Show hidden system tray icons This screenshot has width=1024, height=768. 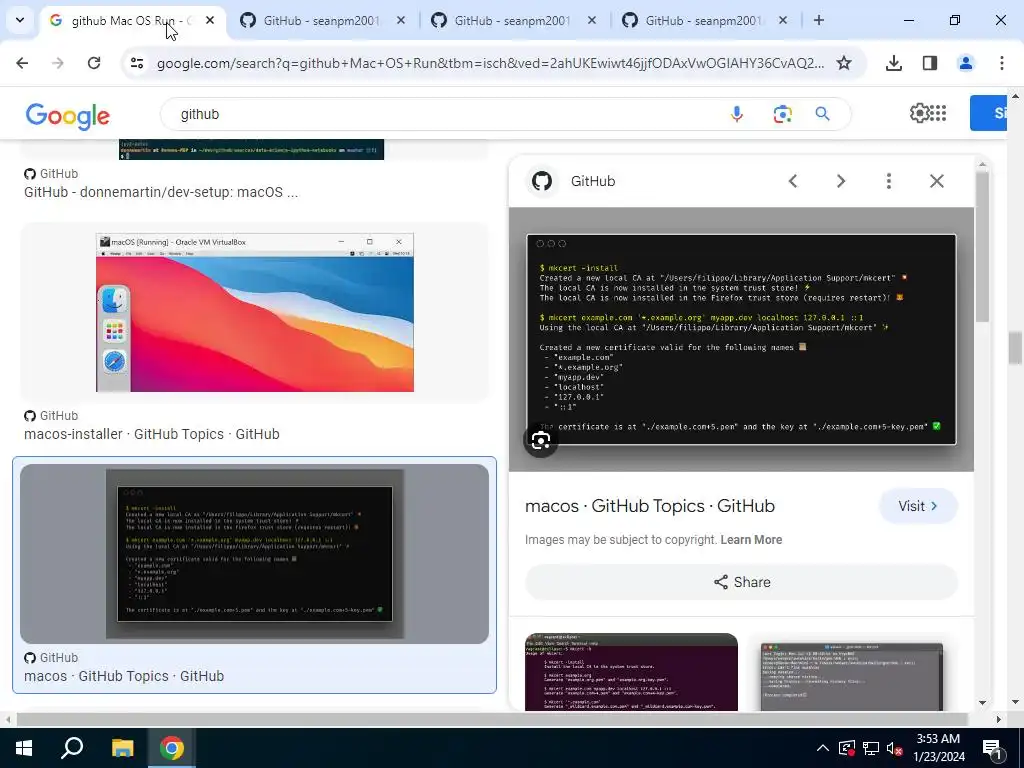tap(823, 748)
